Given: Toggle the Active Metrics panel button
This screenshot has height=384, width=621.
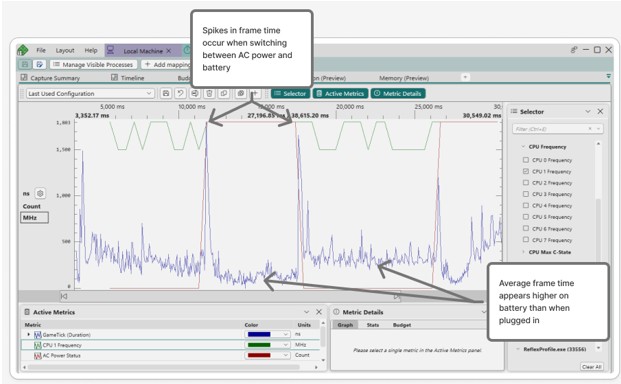Looking at the screenshot, I should coord(340,93).
